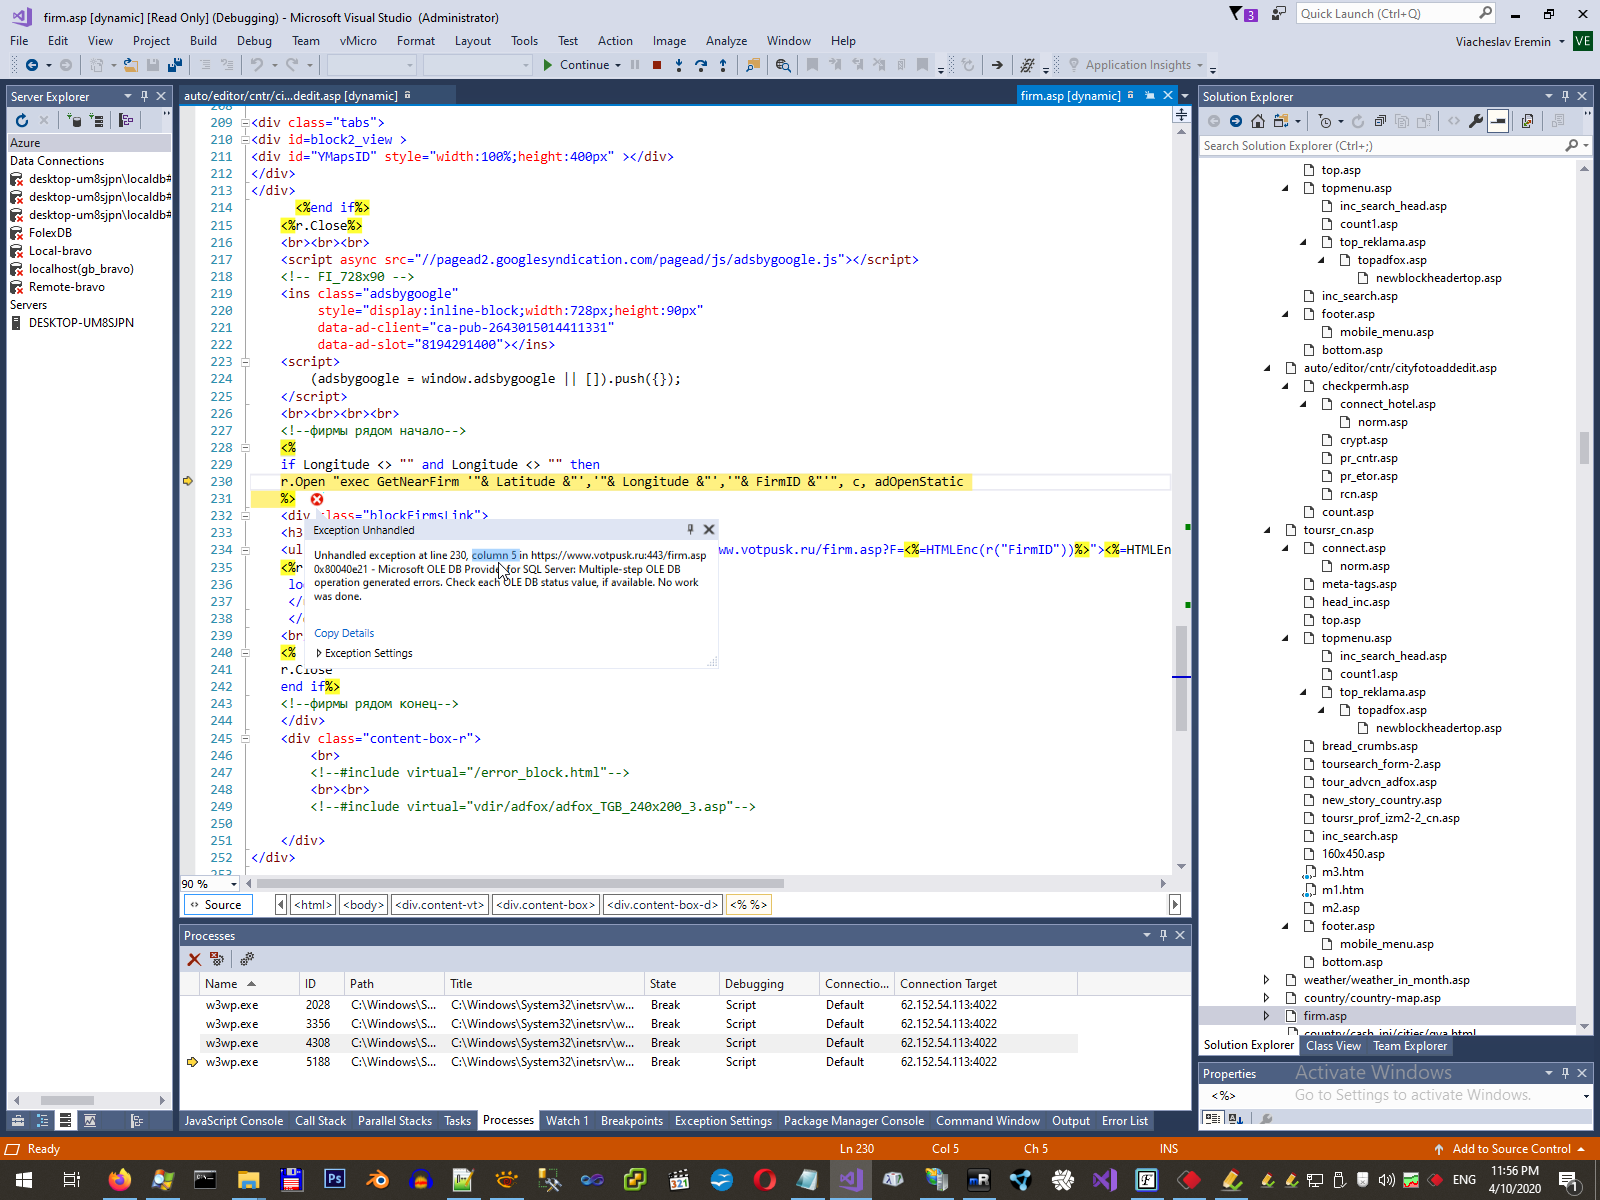Expand weather/weather_in_month.asp tree node
Screen dimensions: 1600x1200
click(1267, 980)
